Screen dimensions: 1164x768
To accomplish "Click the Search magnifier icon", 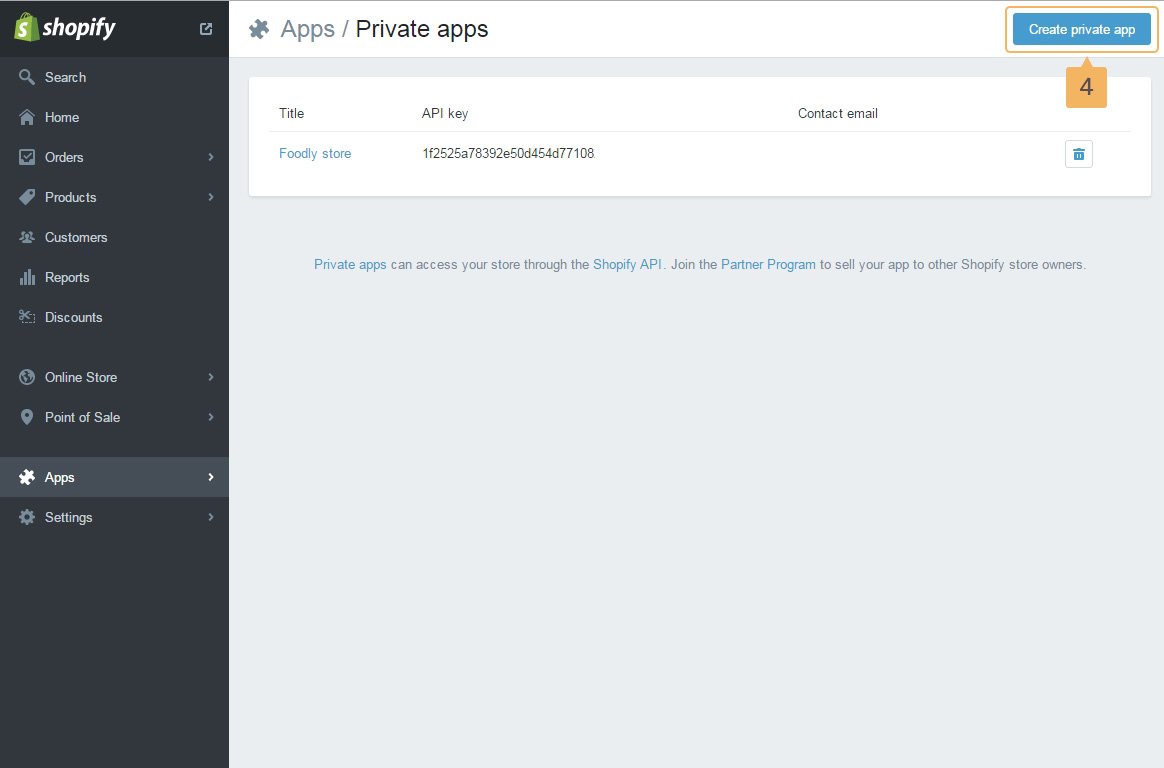I will point(27,77).
